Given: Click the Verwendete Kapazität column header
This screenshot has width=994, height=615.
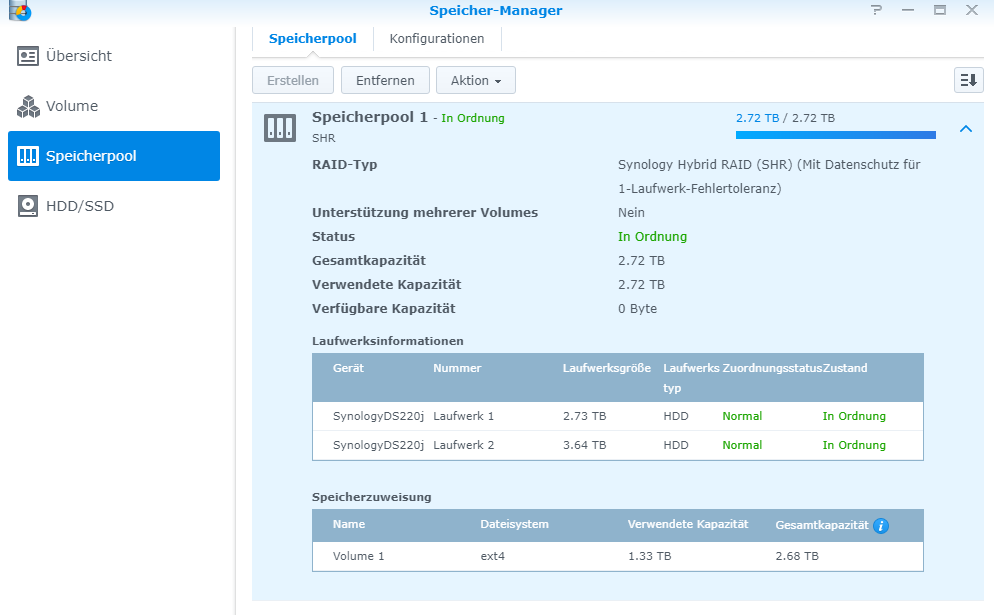Looking at the screenshot, I should (x=688, y=525).
